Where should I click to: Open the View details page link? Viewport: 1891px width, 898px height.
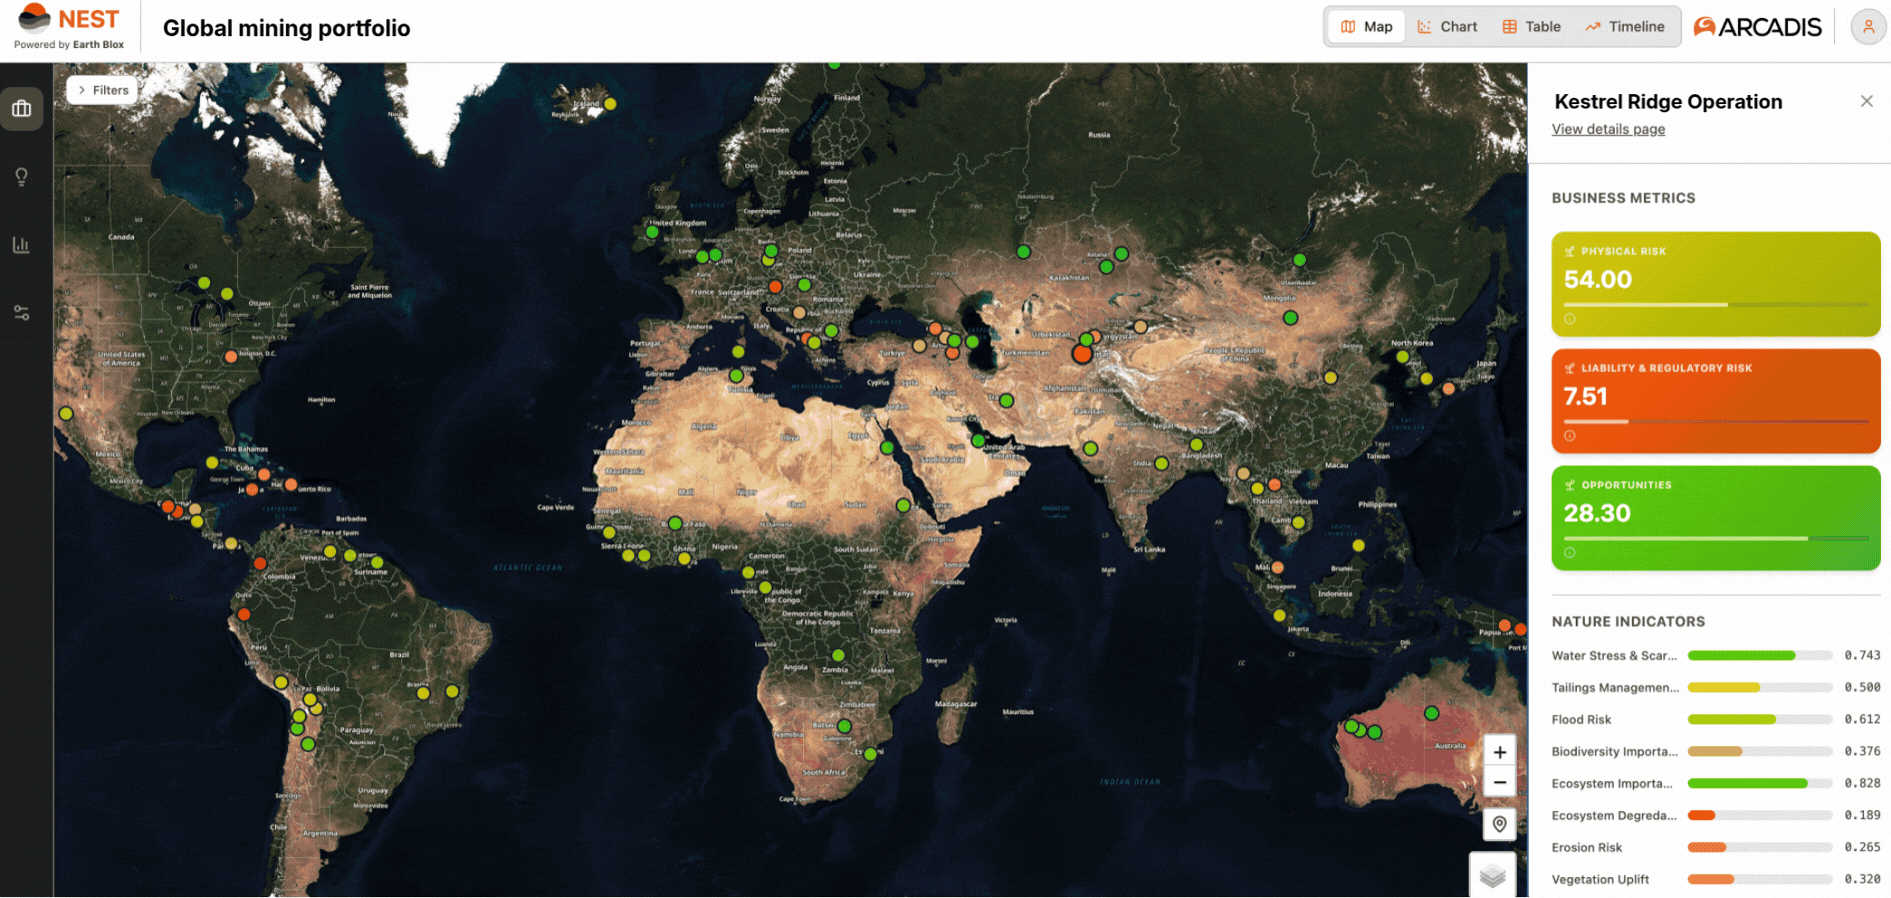point(1608,129)
